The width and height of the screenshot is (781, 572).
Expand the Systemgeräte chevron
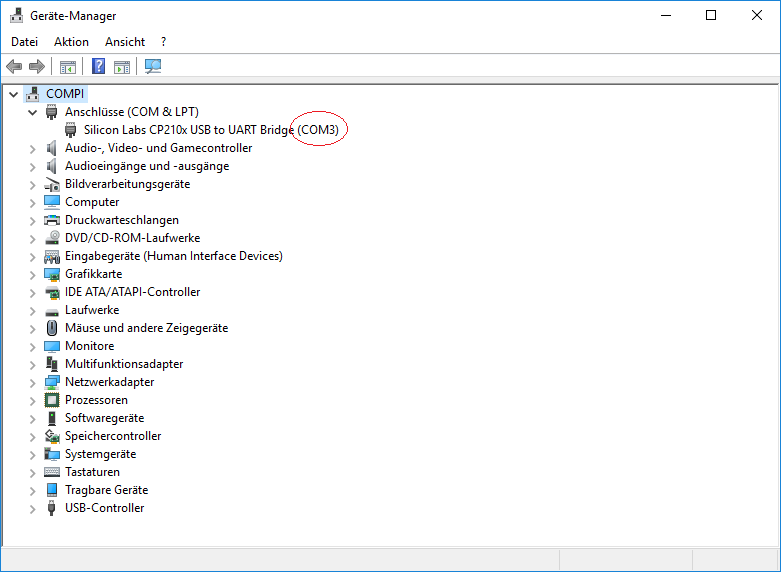[x=32, y=455]
